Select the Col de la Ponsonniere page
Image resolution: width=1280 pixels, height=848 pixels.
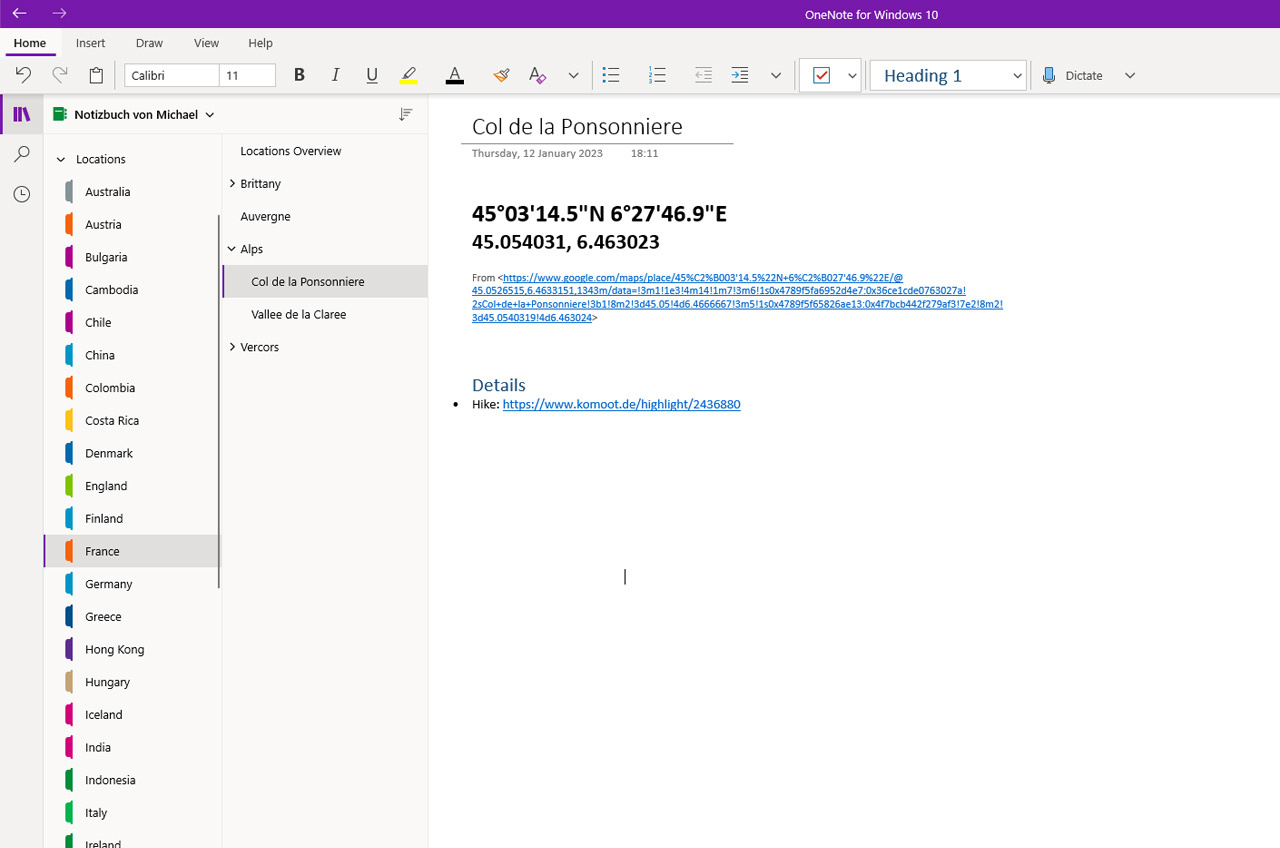(x=325, y=282)
